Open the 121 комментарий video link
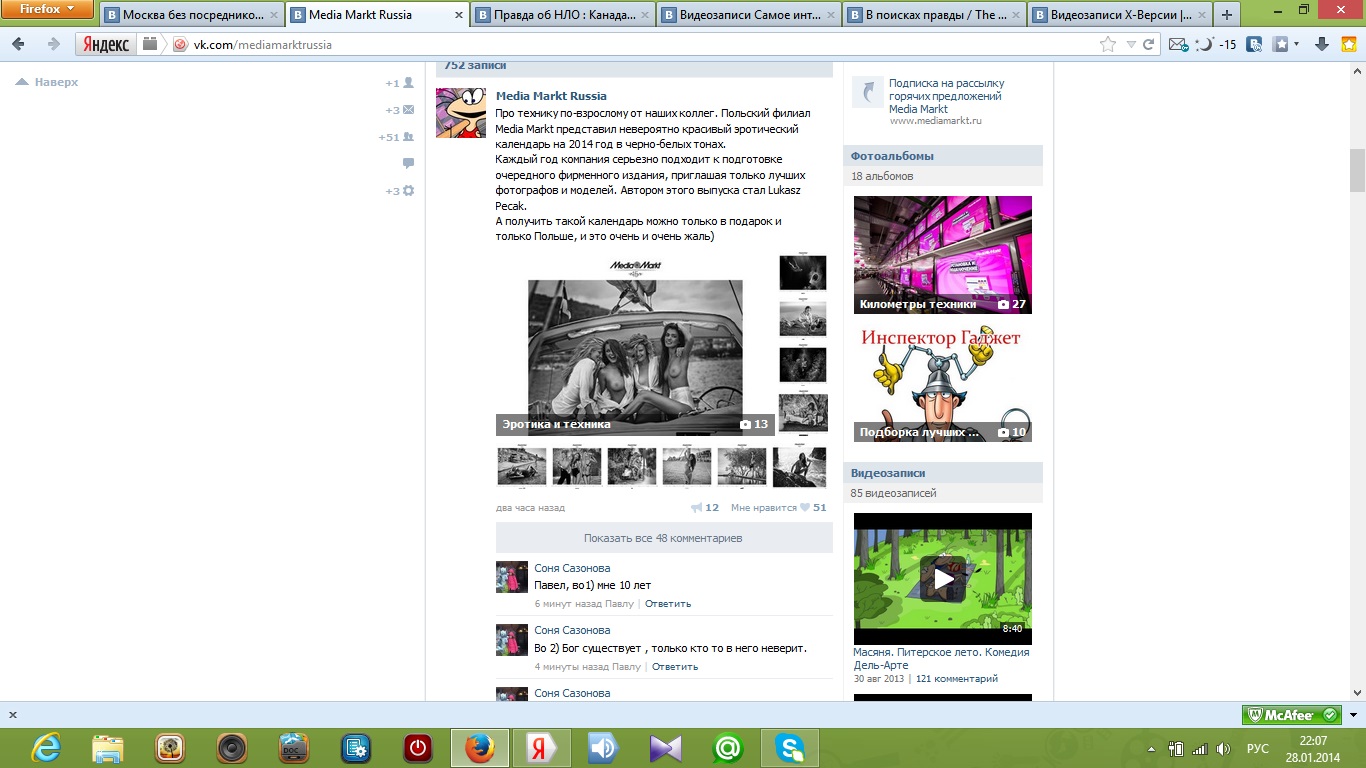Viewport: 1366px width, 768px height. [957, 679]
